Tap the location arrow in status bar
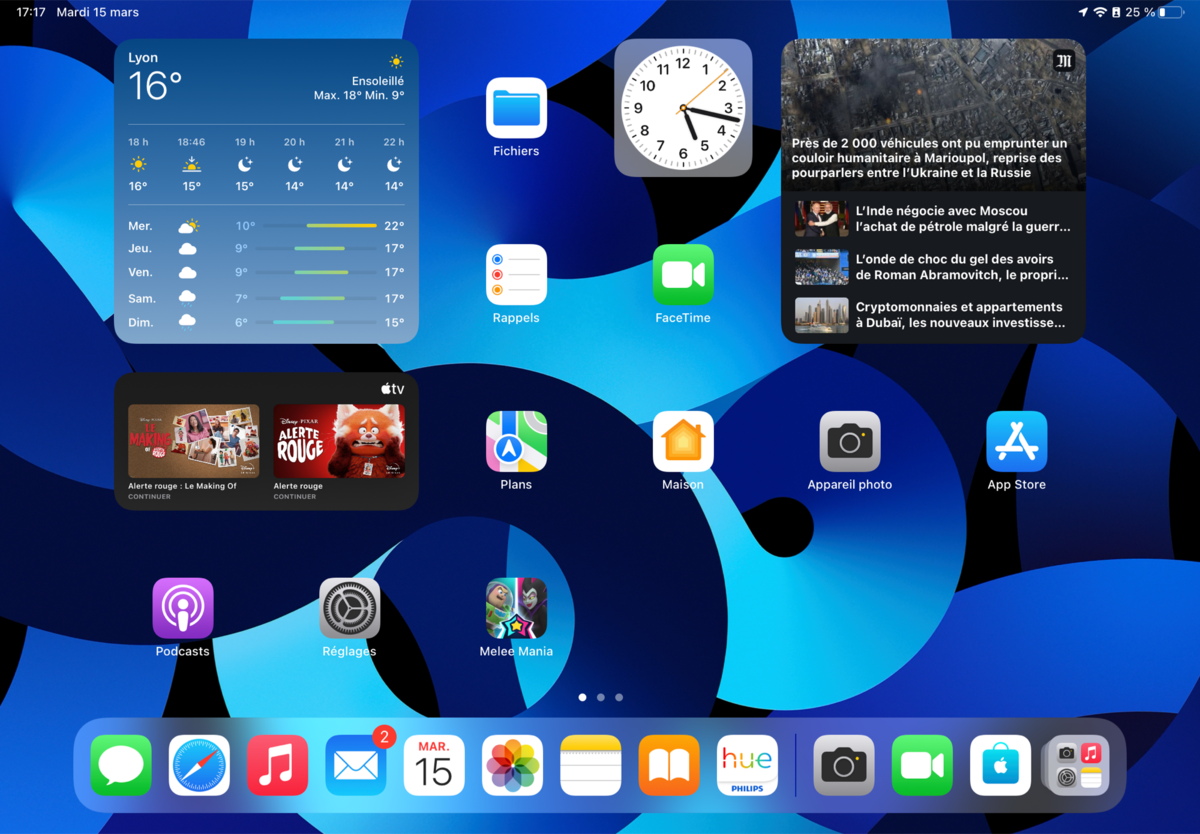The image size is (1200, 834). pos(1083,12)
